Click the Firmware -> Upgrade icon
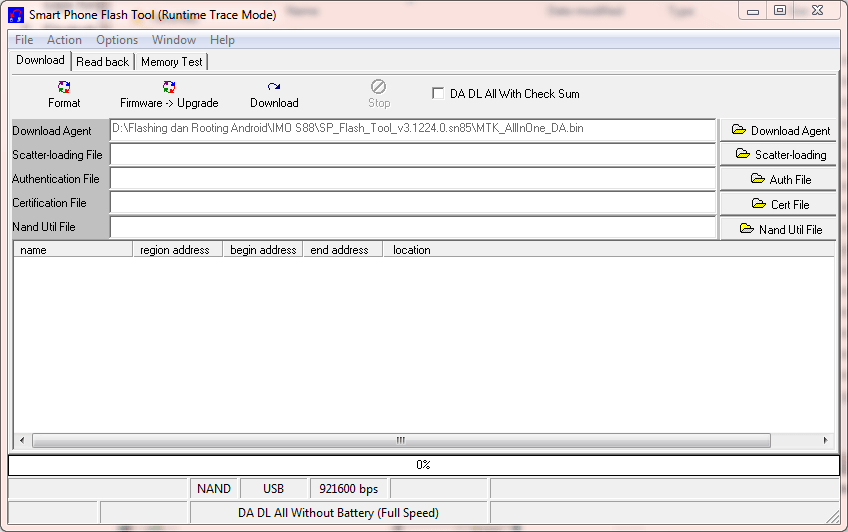 coord(169,87)
